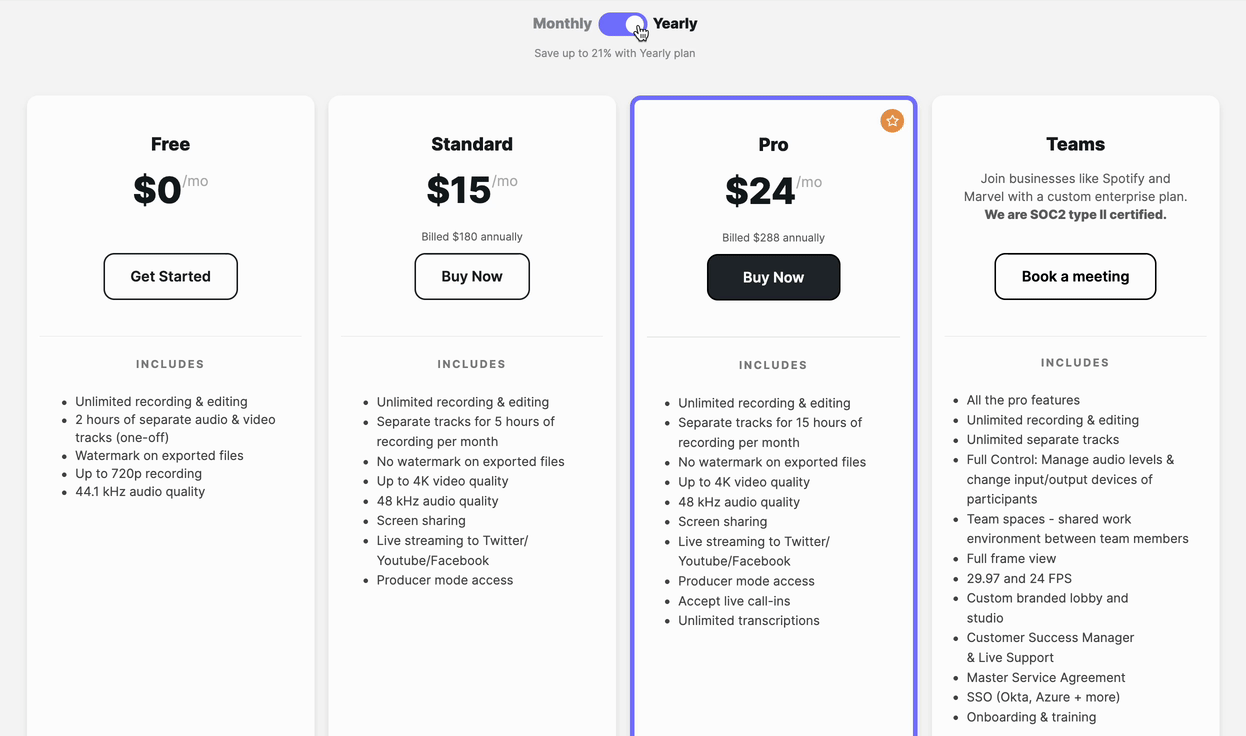Viewport: 1246px width, 736px height.
Task: Click the Monthly label next to the toggle
Action: [561, 23]
